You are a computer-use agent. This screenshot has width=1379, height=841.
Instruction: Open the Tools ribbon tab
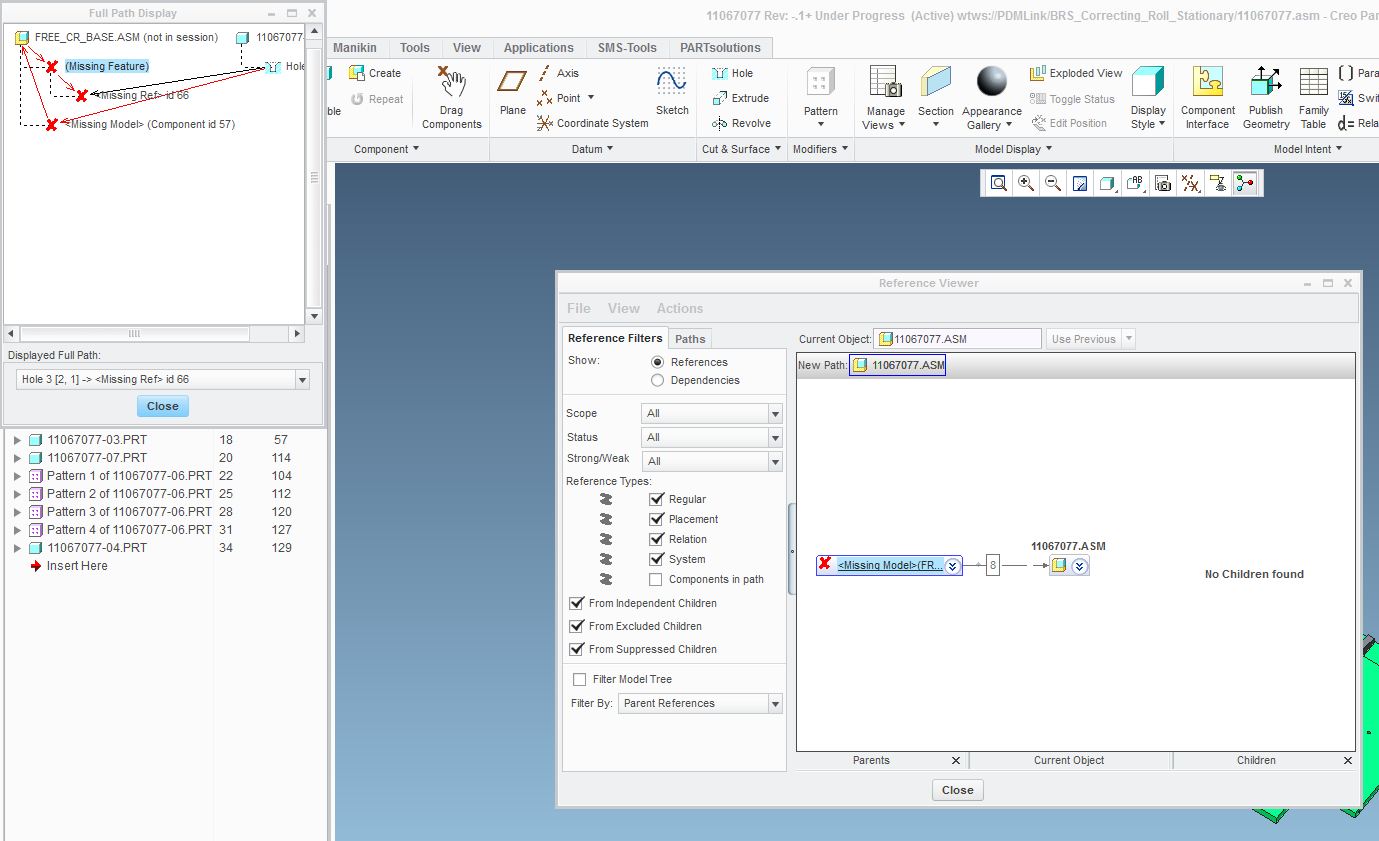pyautogui.click(x=415, y=47)
